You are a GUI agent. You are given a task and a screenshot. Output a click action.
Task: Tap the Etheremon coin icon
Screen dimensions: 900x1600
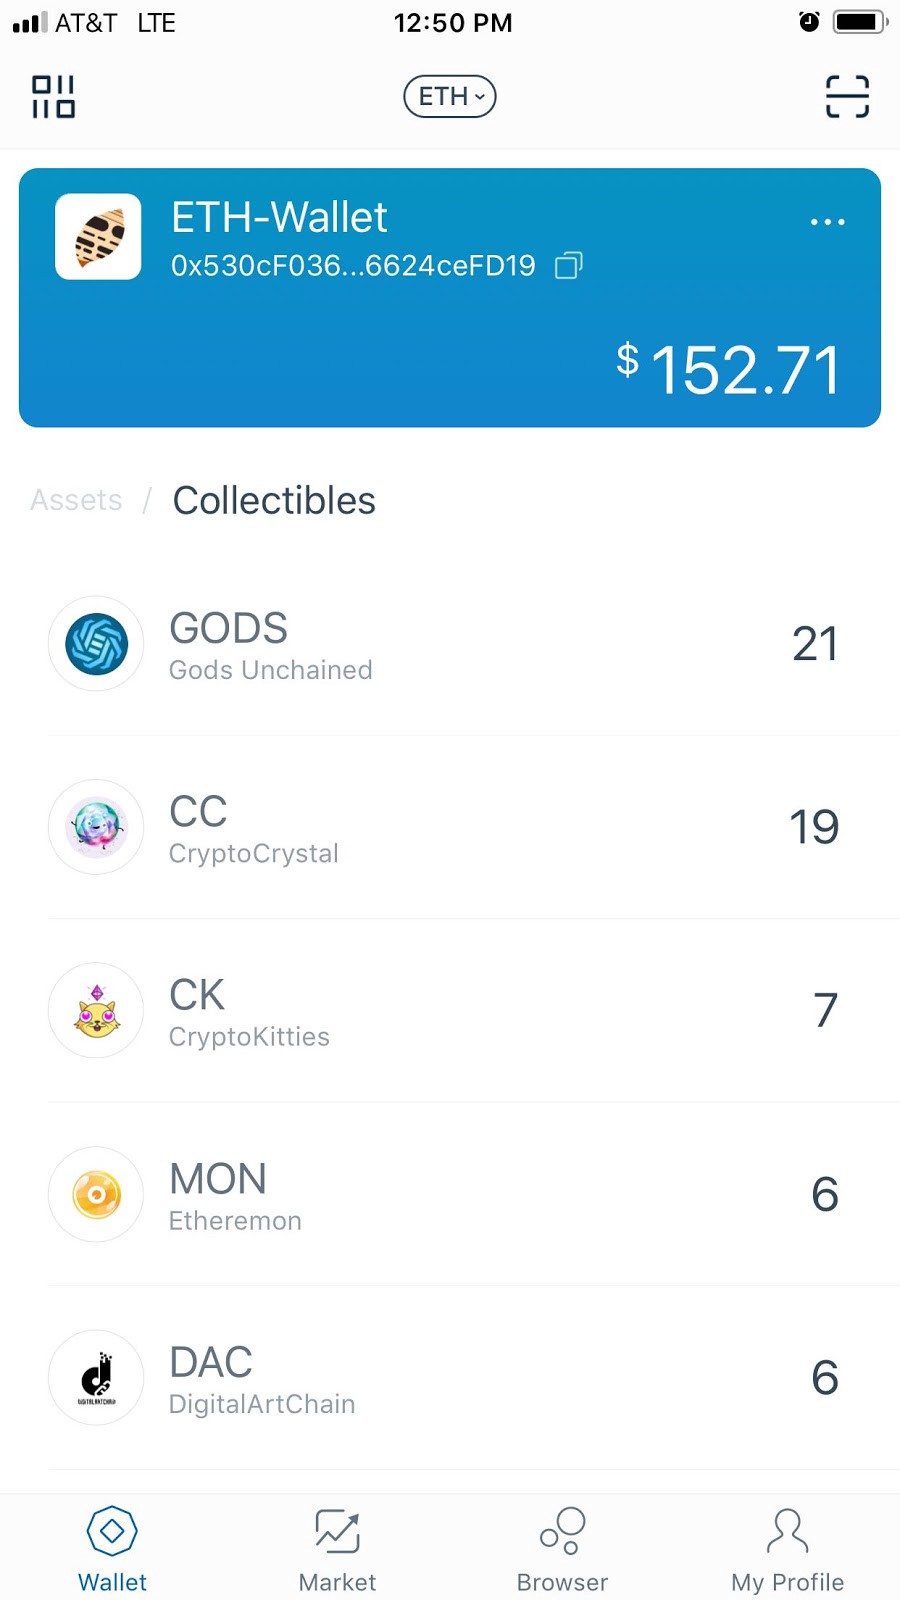(x=96, y=1194)
